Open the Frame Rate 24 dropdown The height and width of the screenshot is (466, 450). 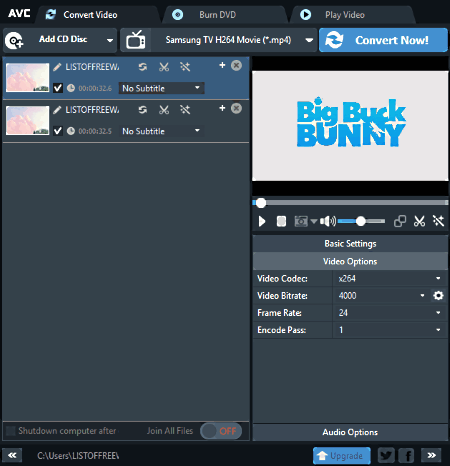tap(390, 313)
